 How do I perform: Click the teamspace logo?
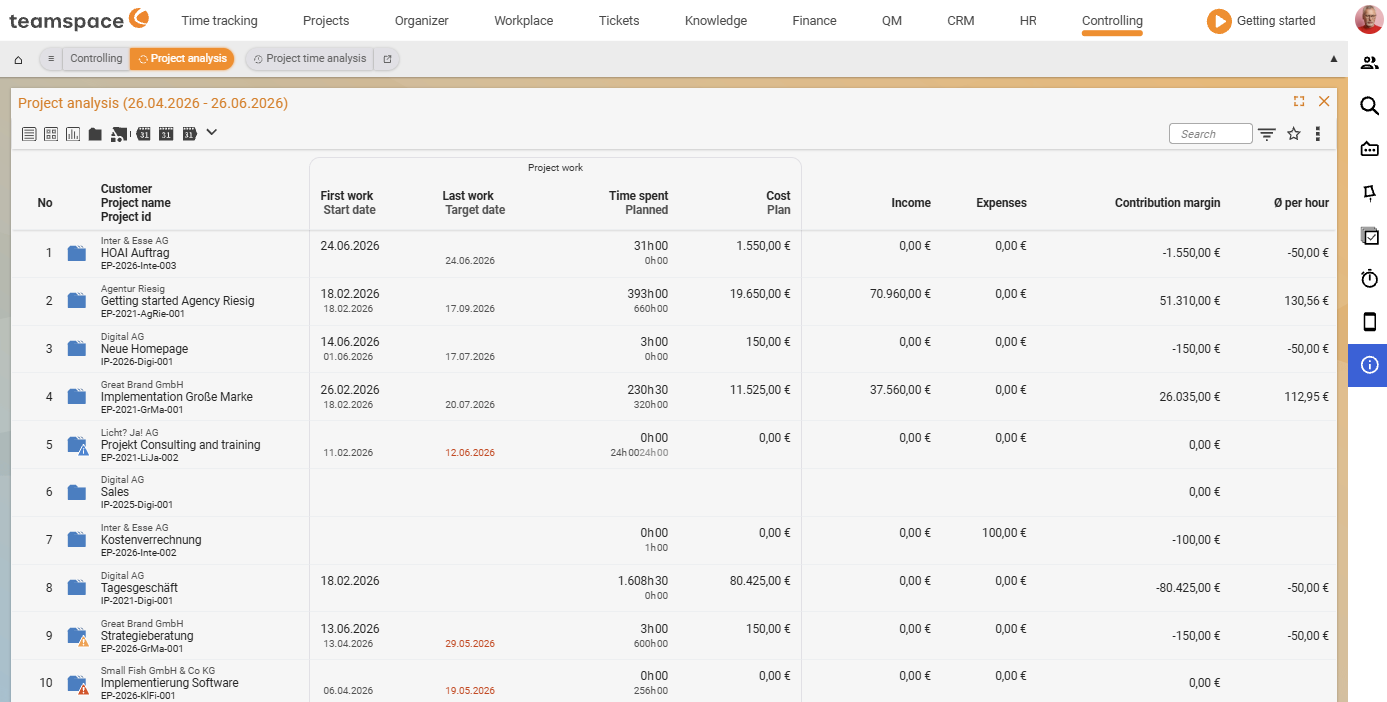(79, 19)
